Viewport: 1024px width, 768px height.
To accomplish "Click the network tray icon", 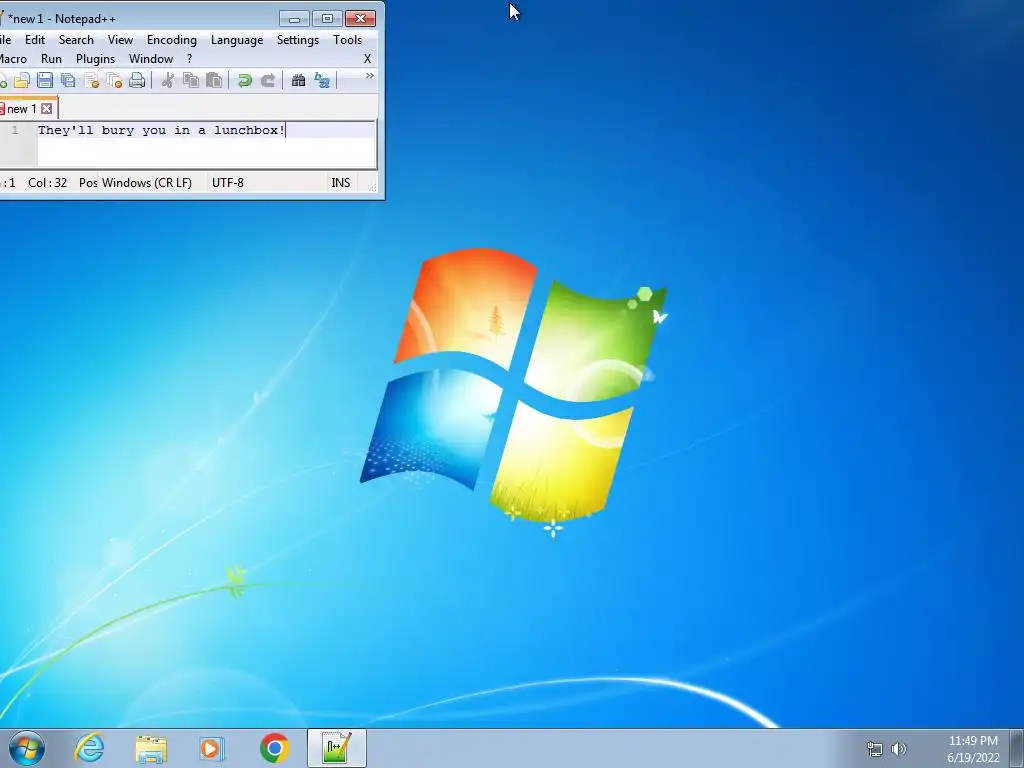I will click(874, 749).
